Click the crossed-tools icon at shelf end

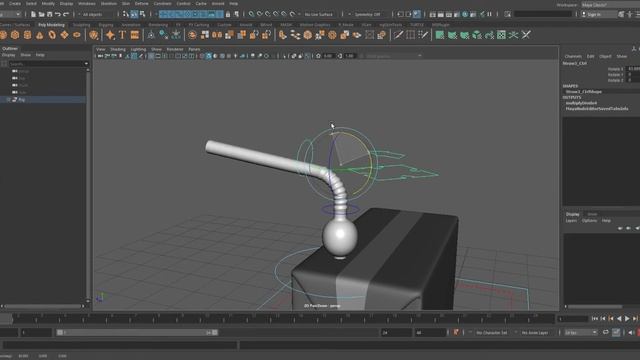point(526,35)
